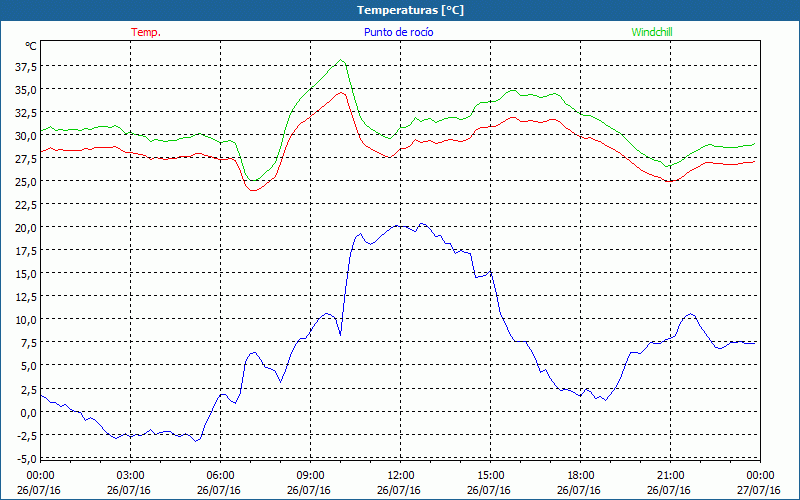800x500 pixels.
Task: Click the 22,5 y-axis value
Action: pos(27,205)
